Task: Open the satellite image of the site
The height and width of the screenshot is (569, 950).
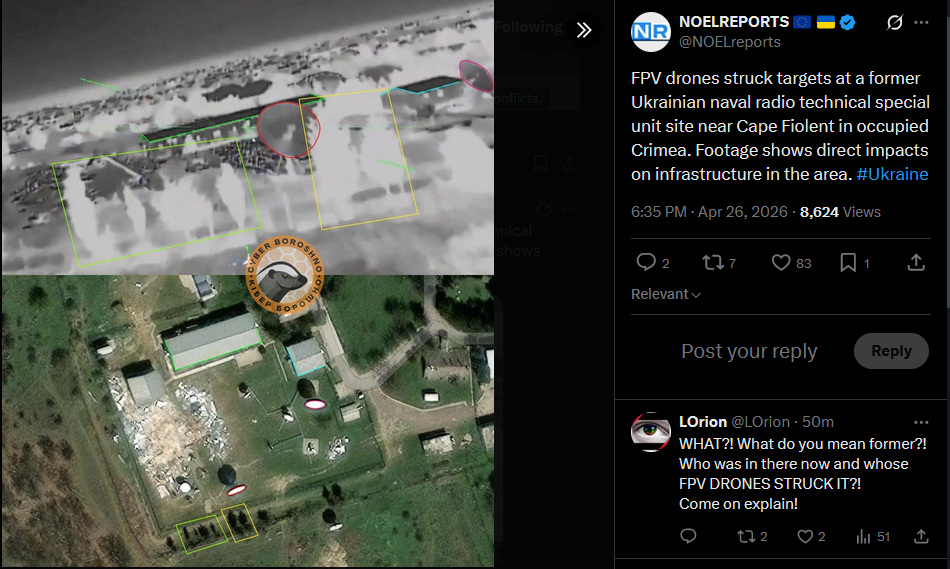Action: click(248, 421)
